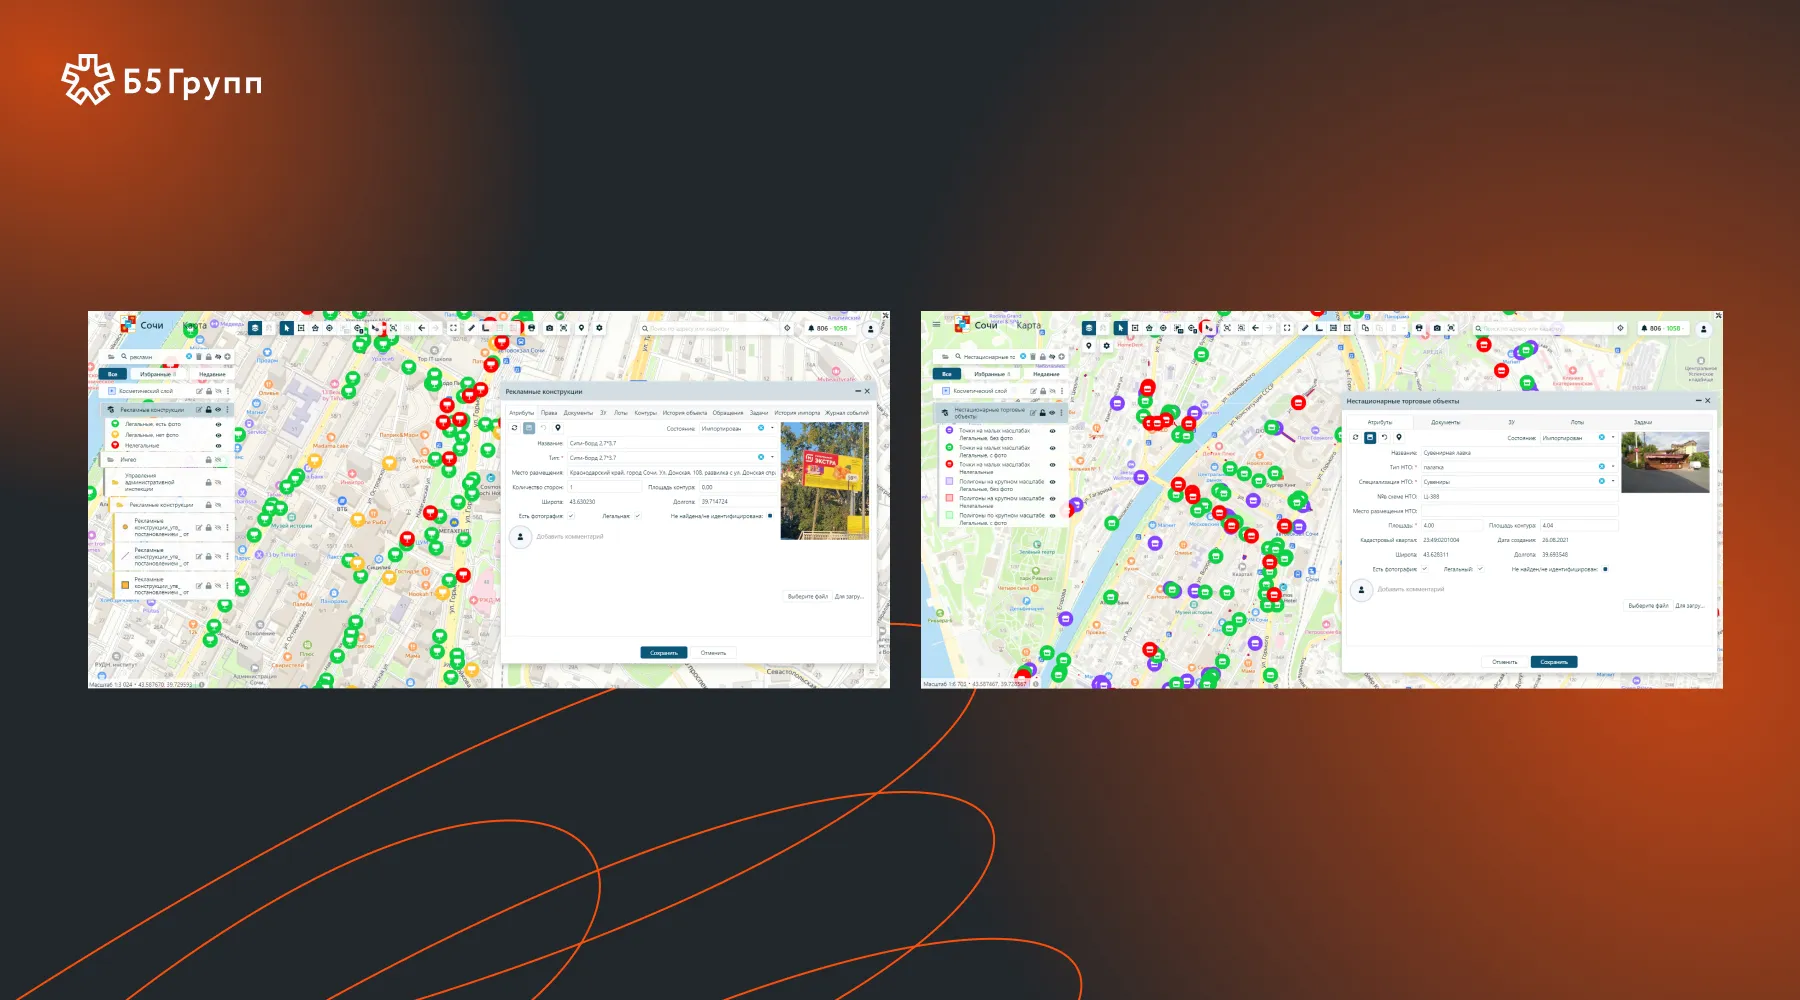
Task: Open the user profile icon in right map
Action: coord(1704,329)
